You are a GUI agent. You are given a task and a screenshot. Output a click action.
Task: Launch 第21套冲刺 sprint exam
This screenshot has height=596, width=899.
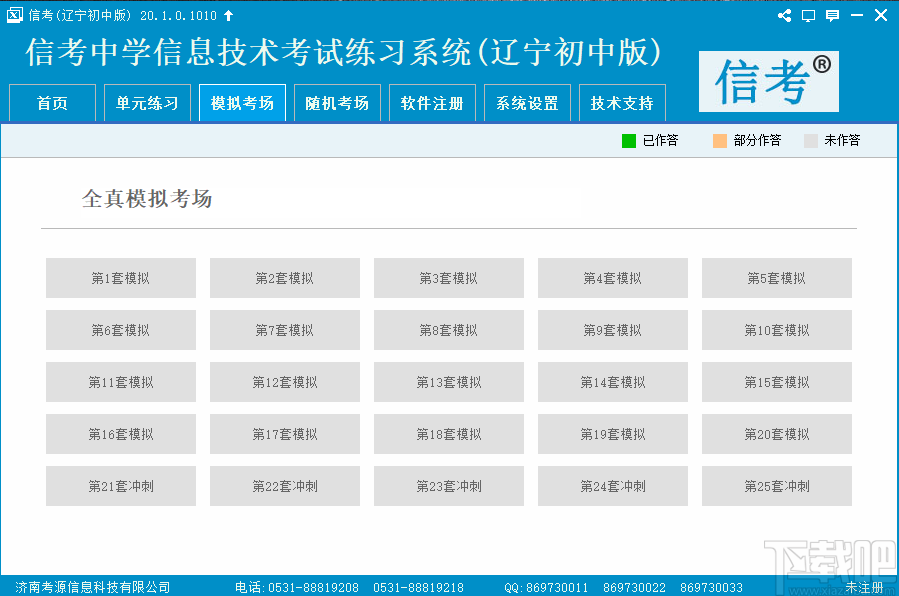120,486
